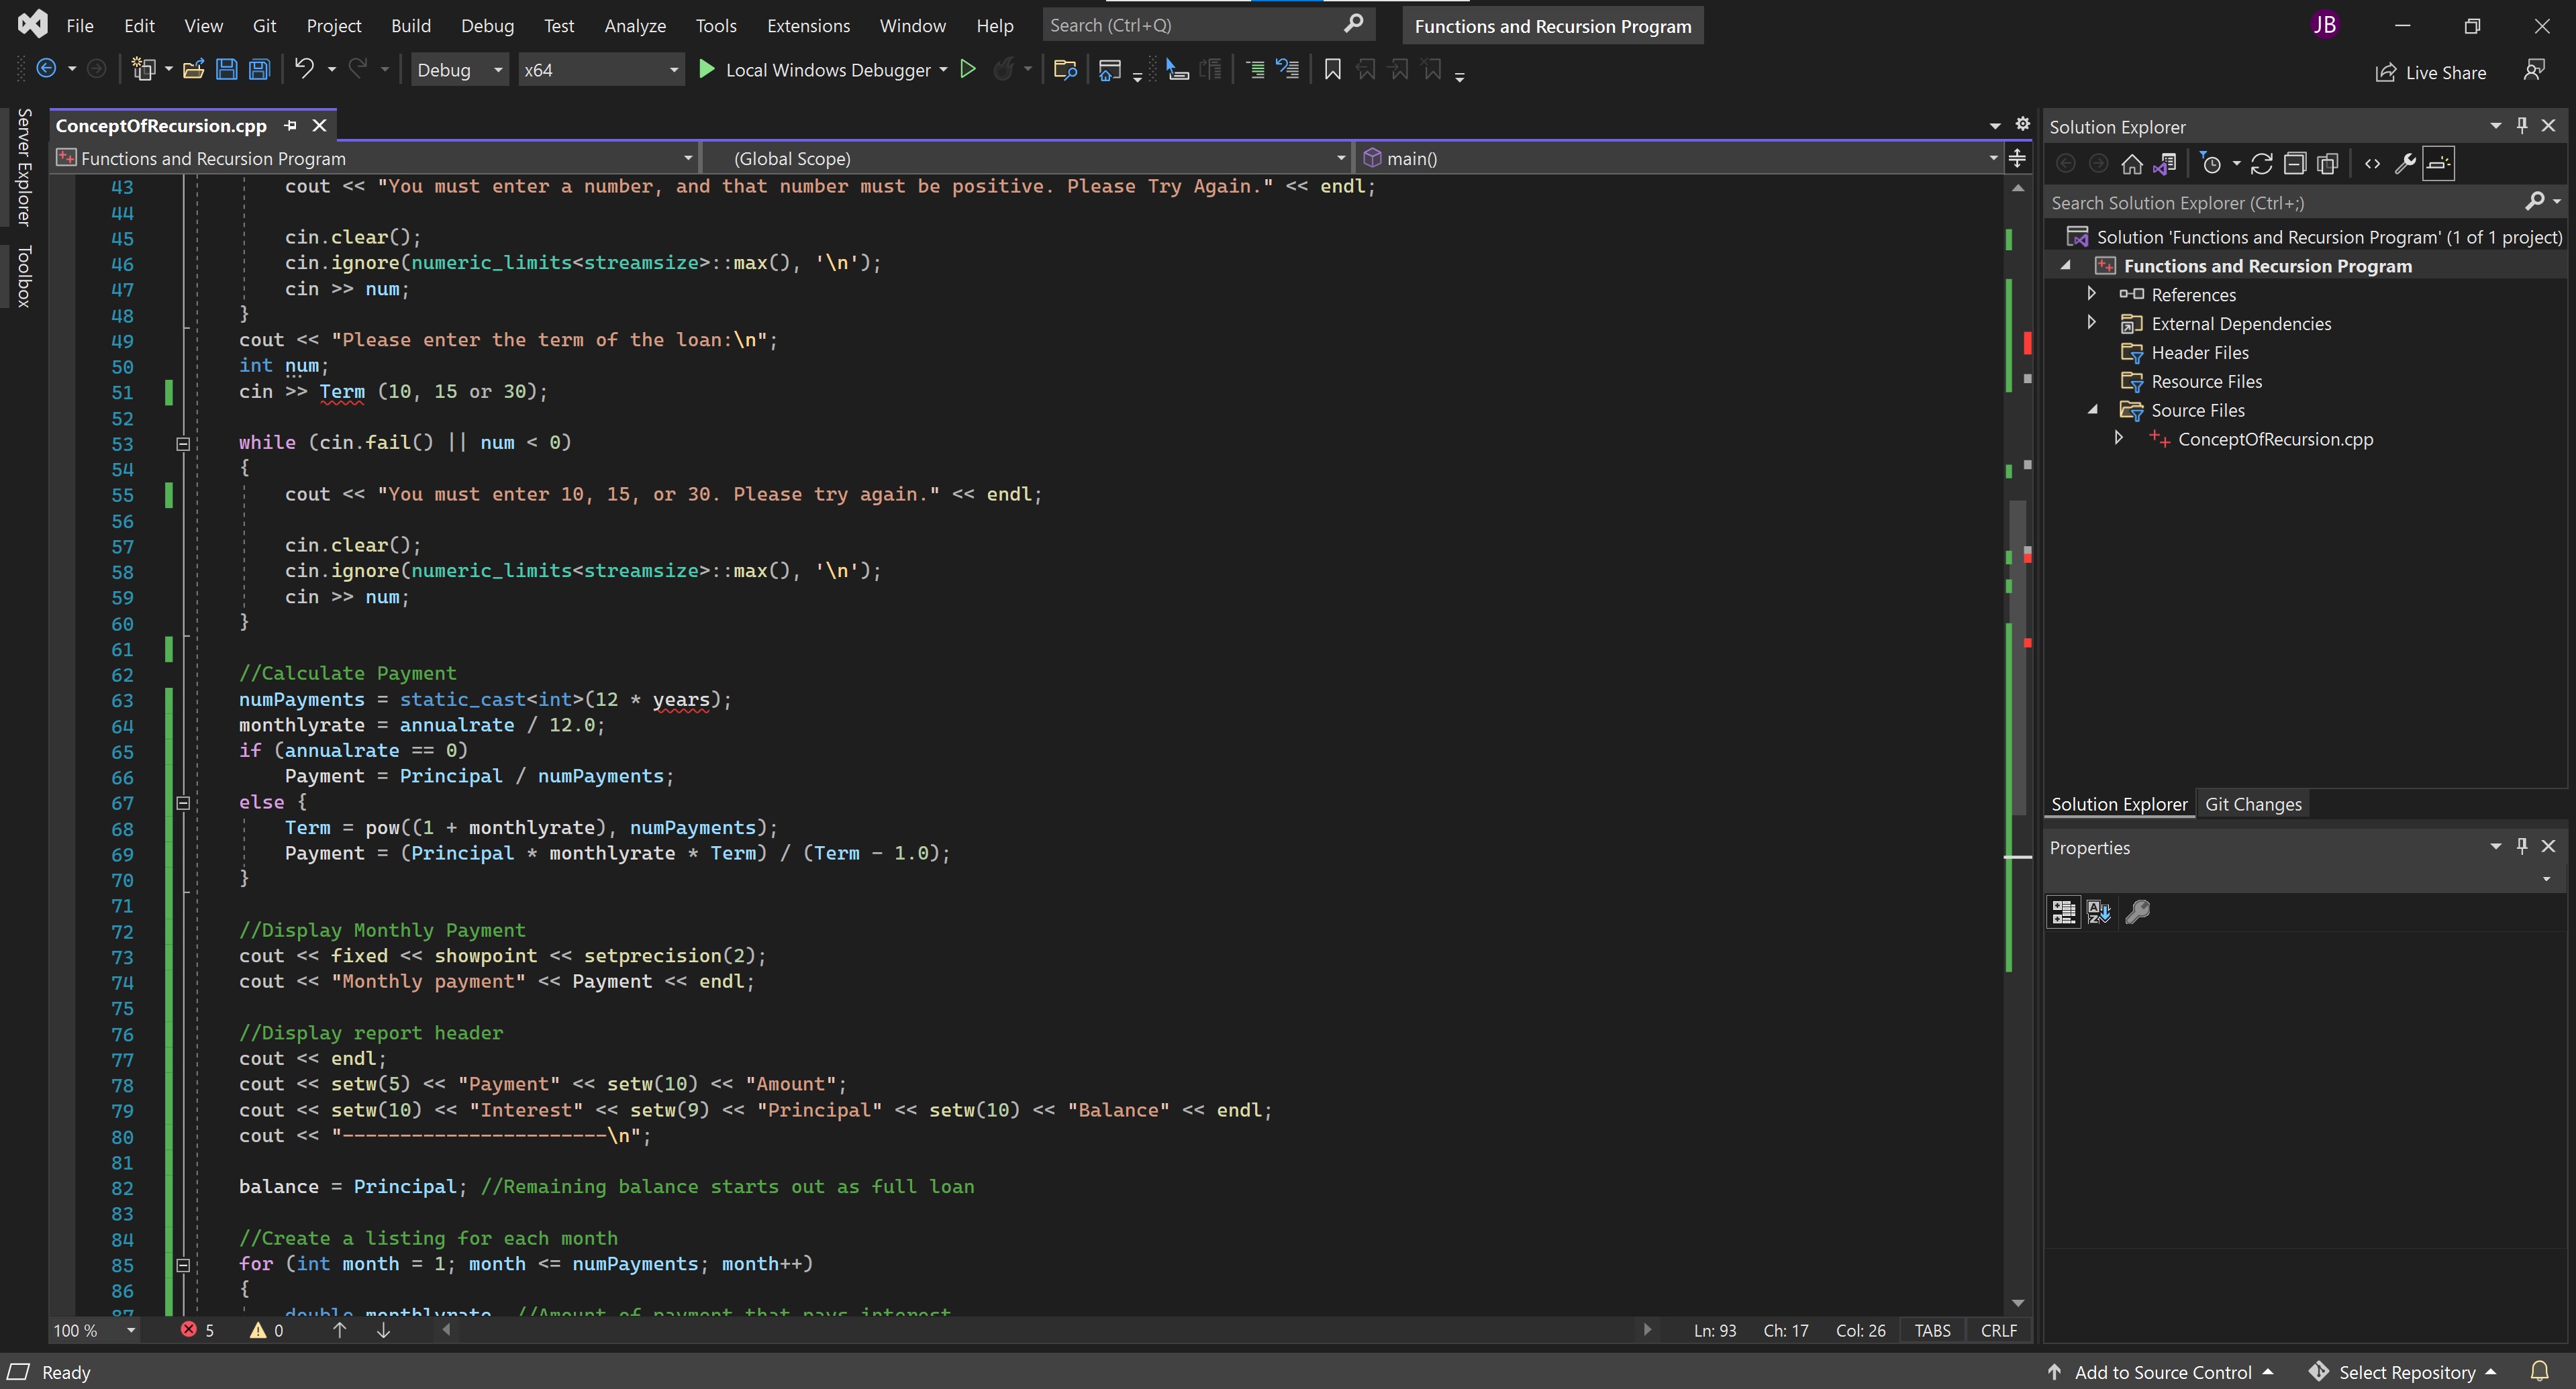Click Solution Explorer Home icon
Viewport: 2576px width, 1389px height.
(2131, 164)
